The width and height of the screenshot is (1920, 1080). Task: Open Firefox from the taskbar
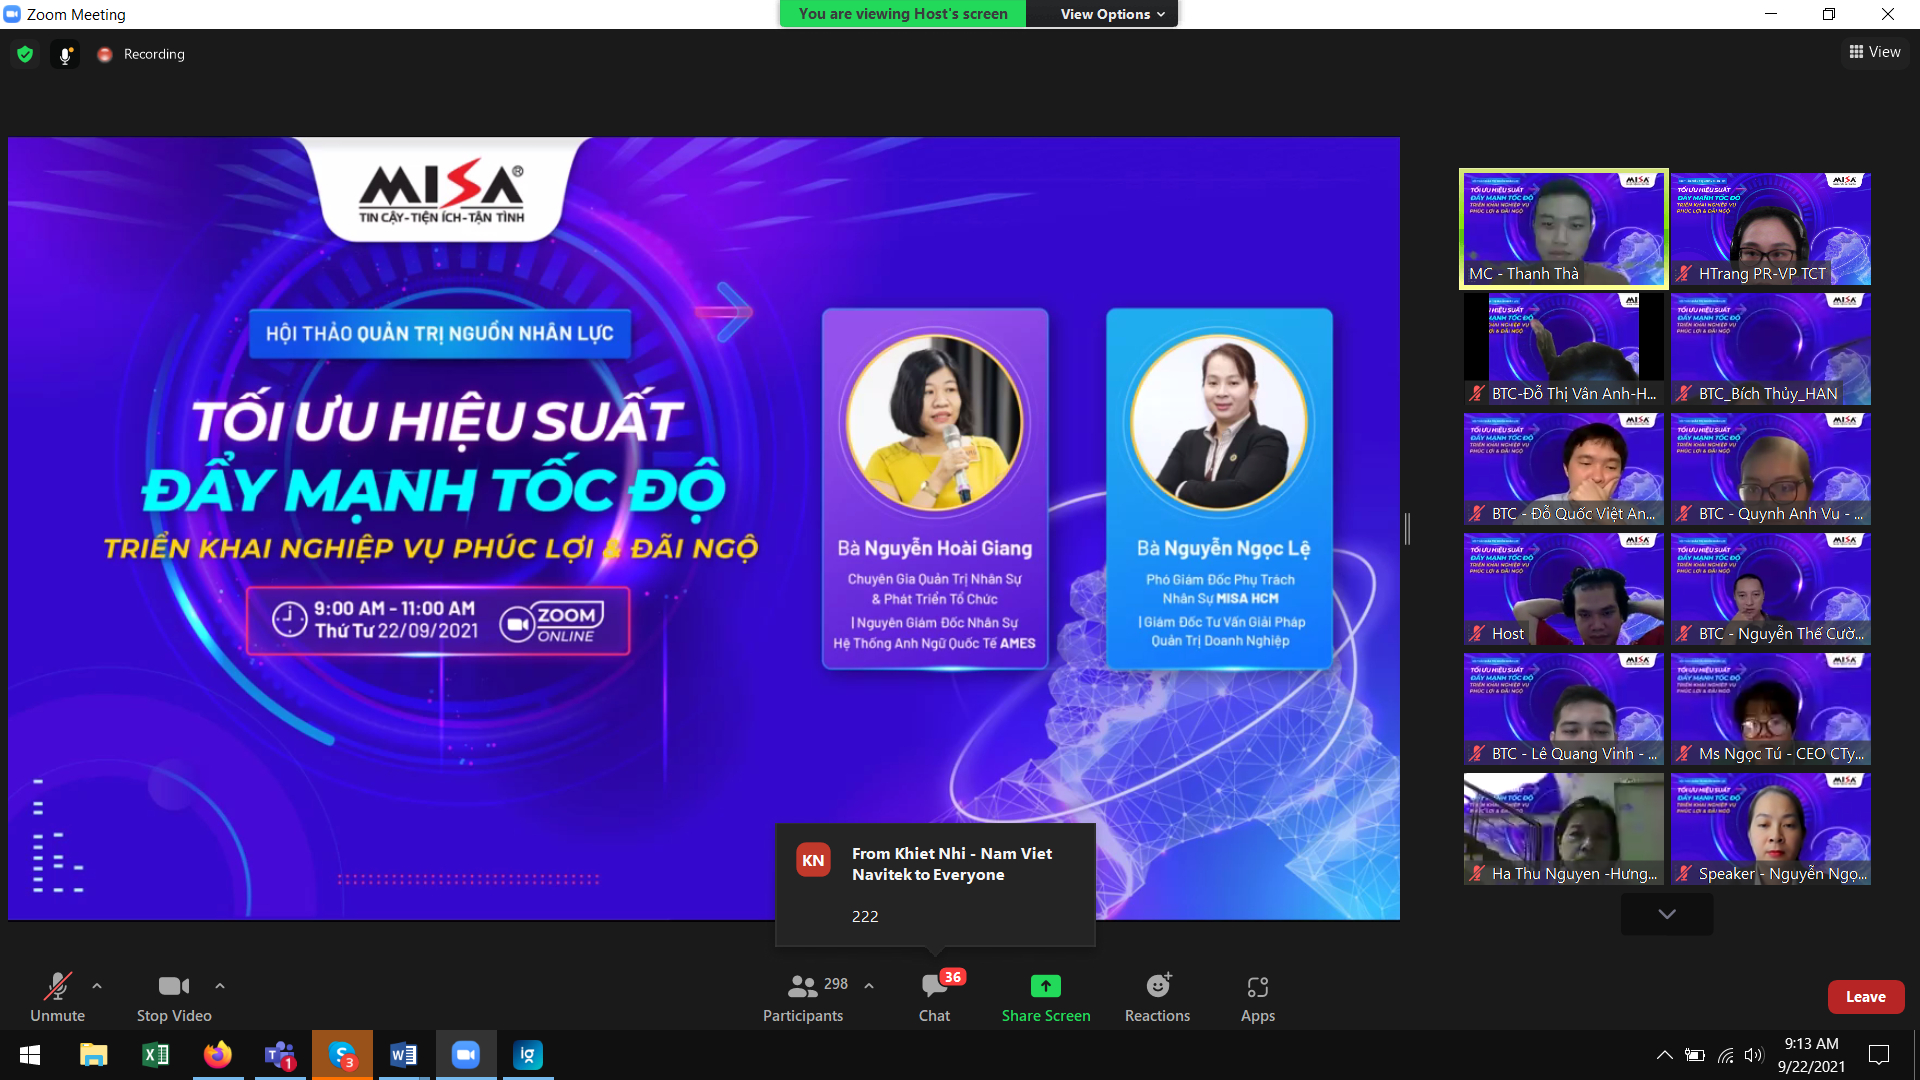point(218,1055)
